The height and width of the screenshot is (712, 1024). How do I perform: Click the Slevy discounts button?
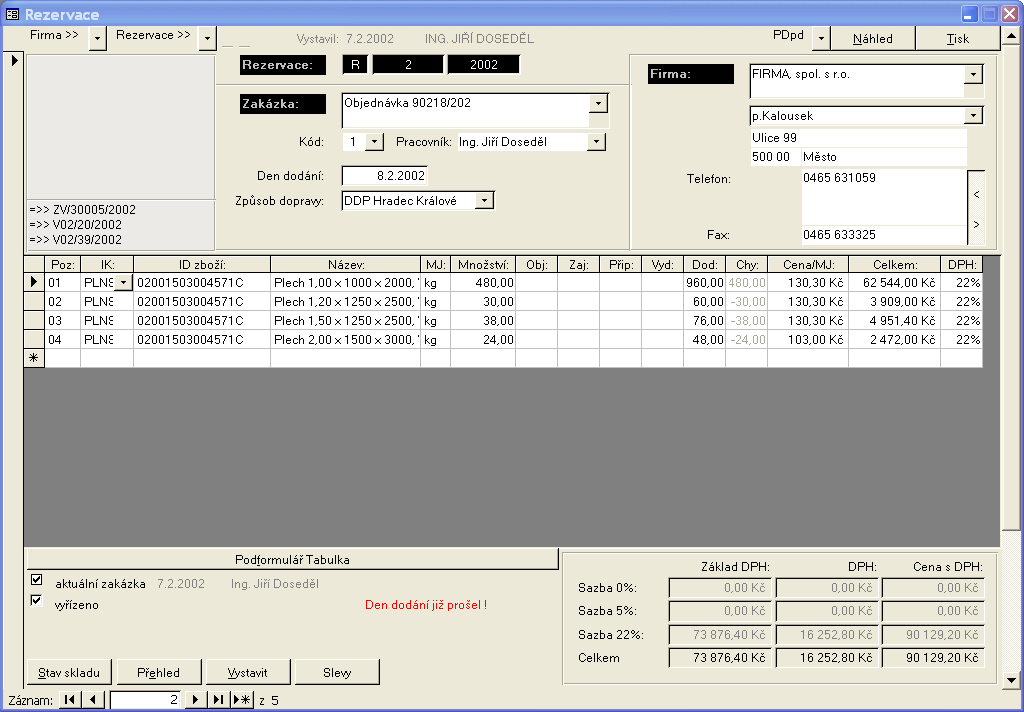337,672
